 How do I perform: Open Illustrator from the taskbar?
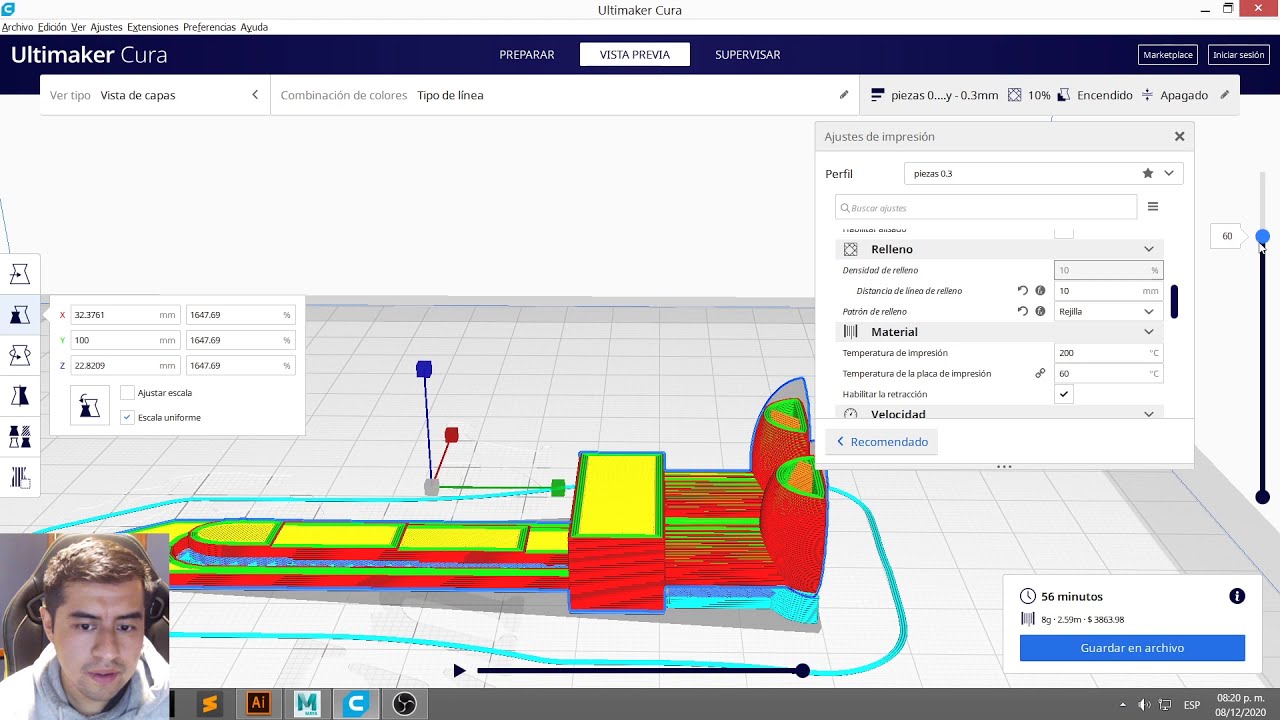258,703
